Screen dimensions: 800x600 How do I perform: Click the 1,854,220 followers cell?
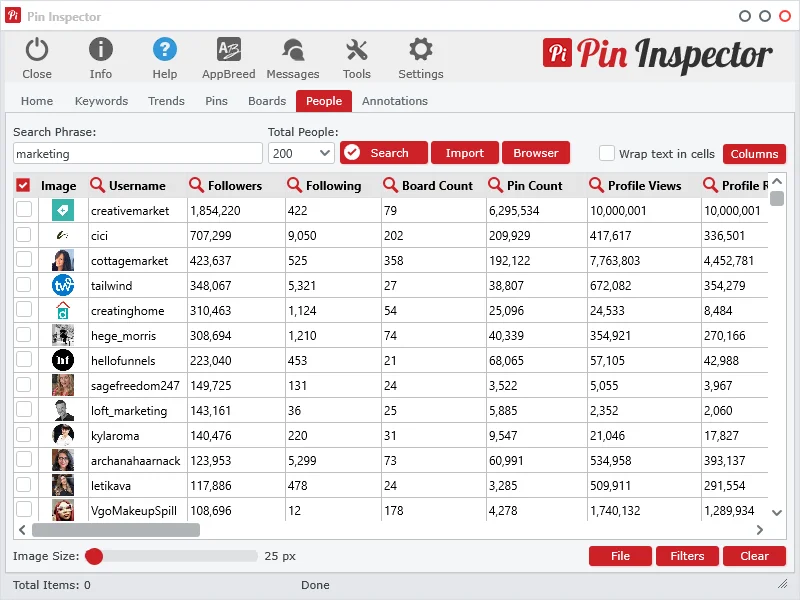(x=236, y=210)
